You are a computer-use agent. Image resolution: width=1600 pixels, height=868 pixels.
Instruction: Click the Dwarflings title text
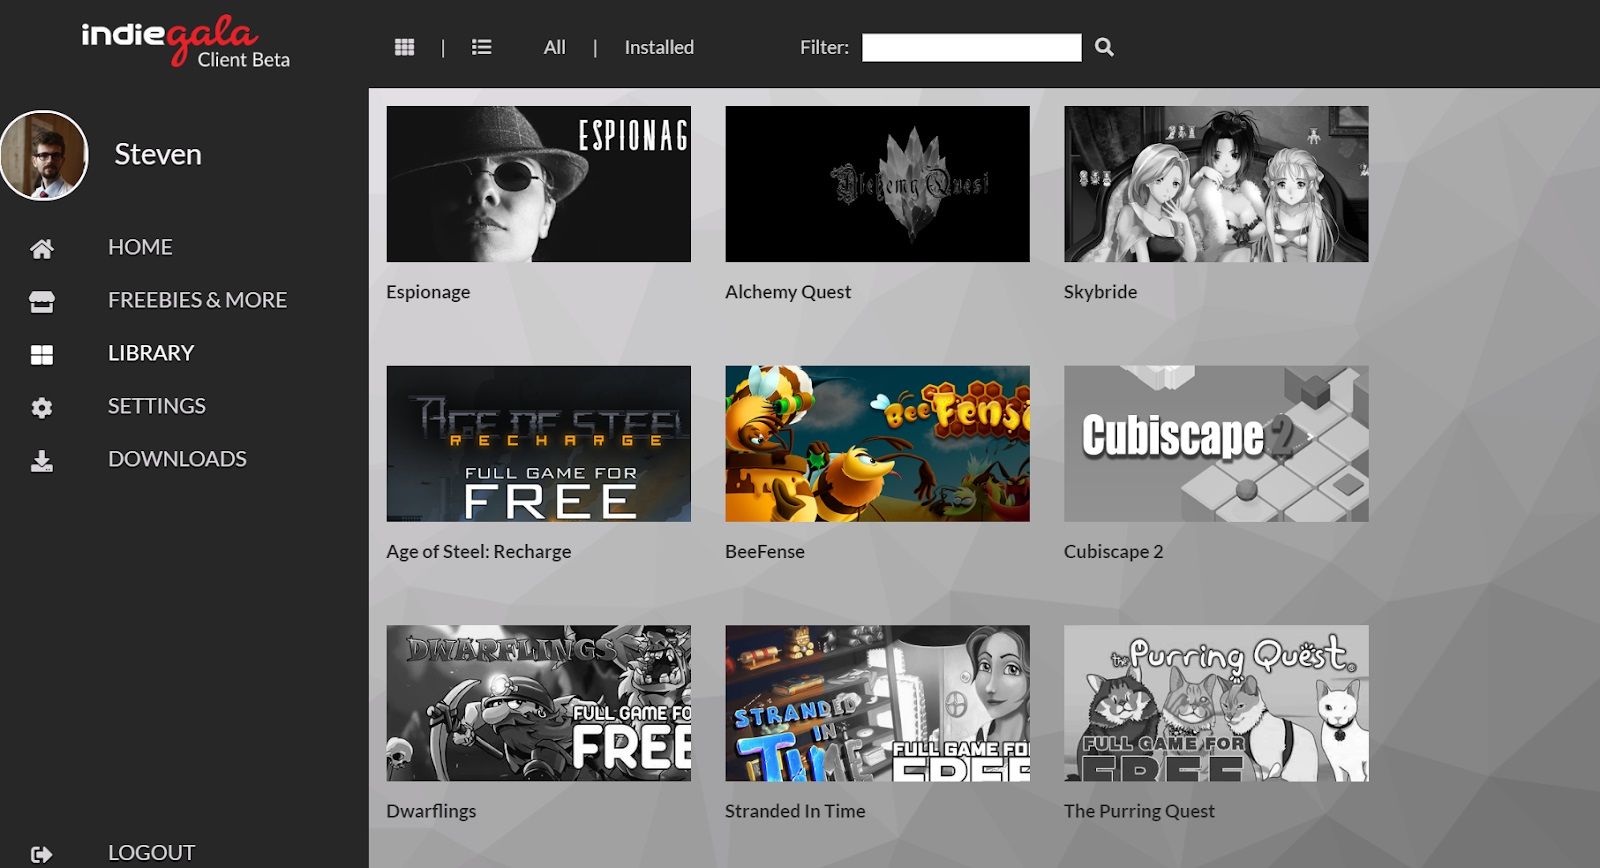pyautogui.click(x=431, y=812)
